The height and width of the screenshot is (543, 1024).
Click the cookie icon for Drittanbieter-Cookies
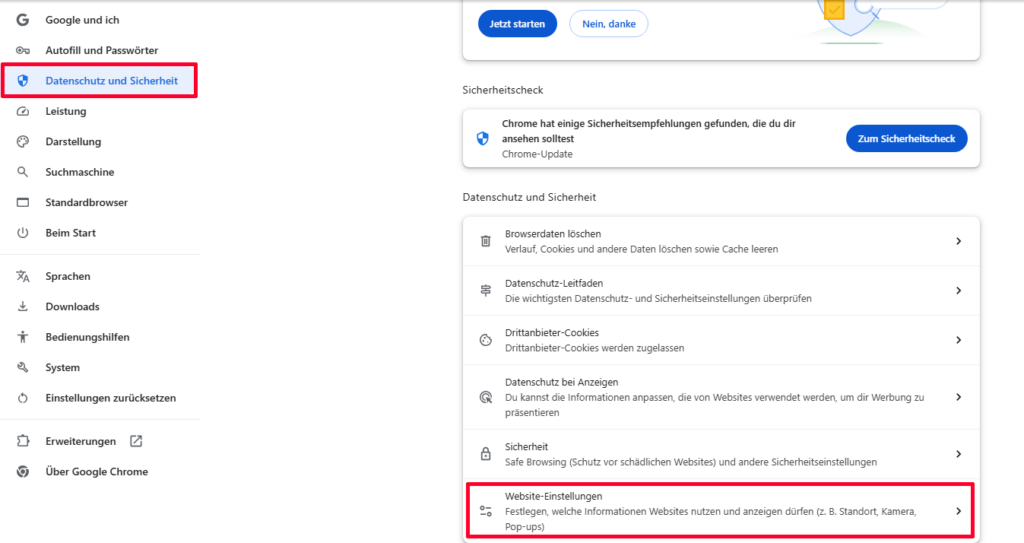click(x=486, y=340)
